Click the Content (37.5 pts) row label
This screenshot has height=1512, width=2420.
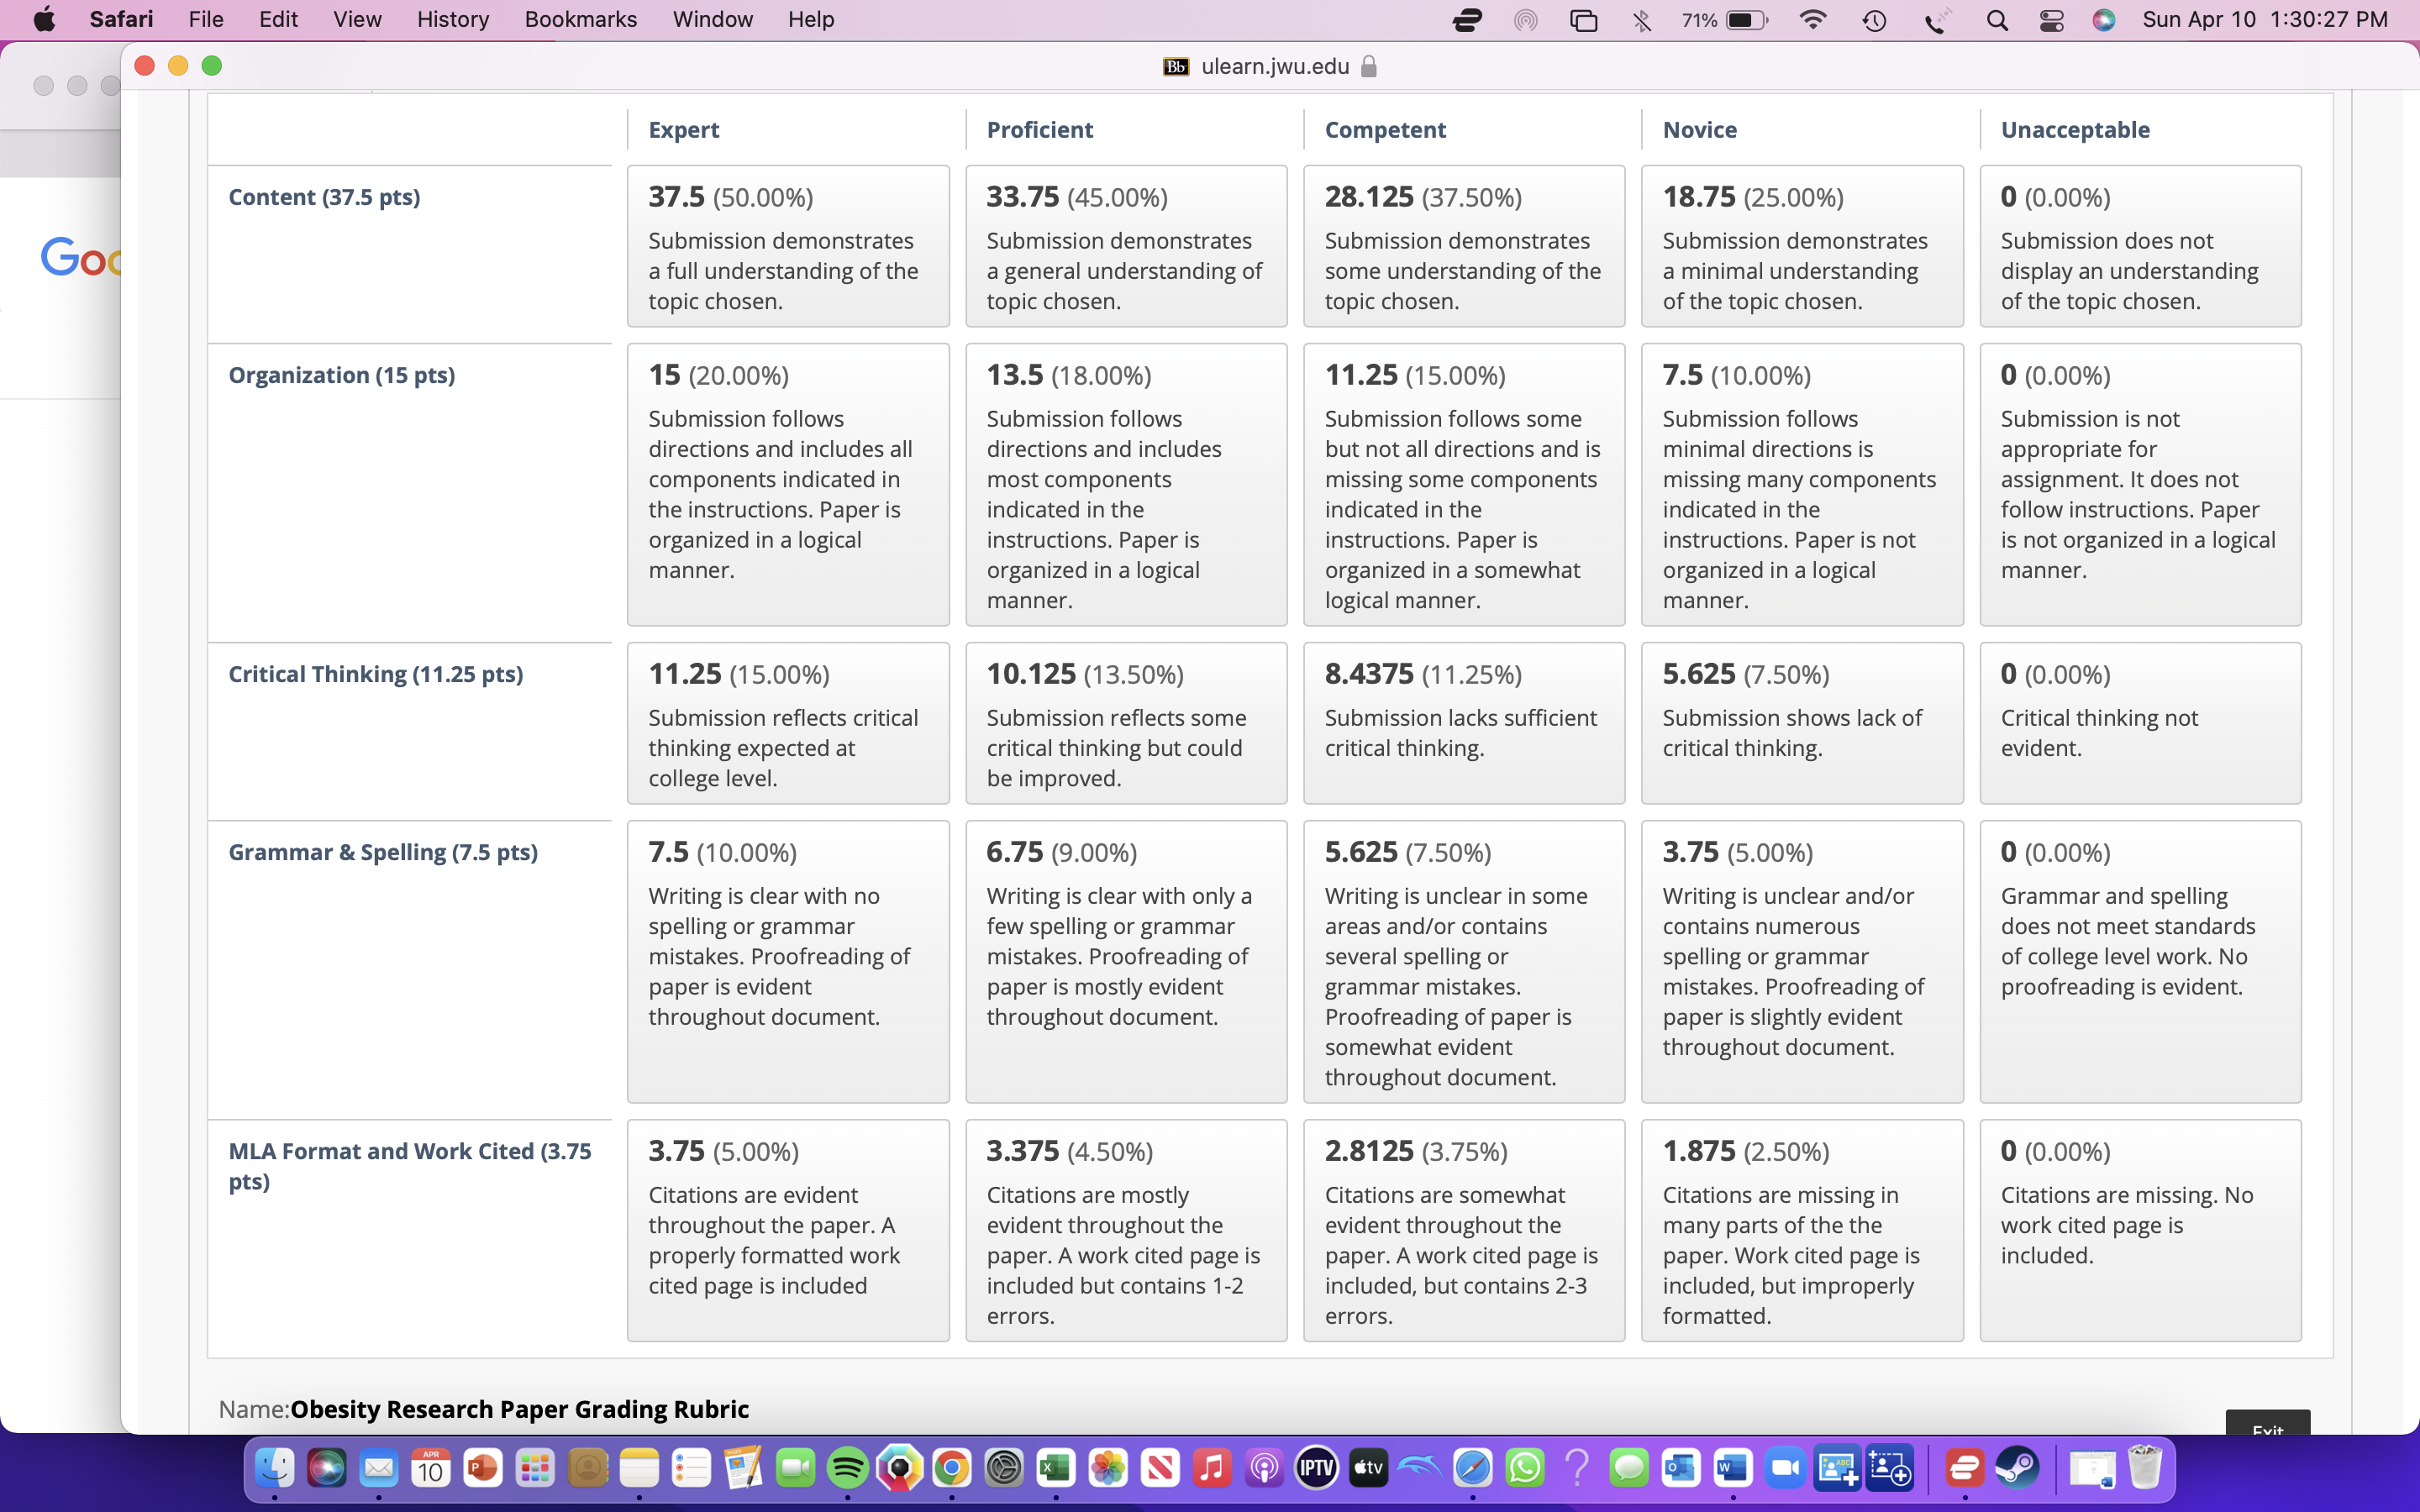coord(324,197)
